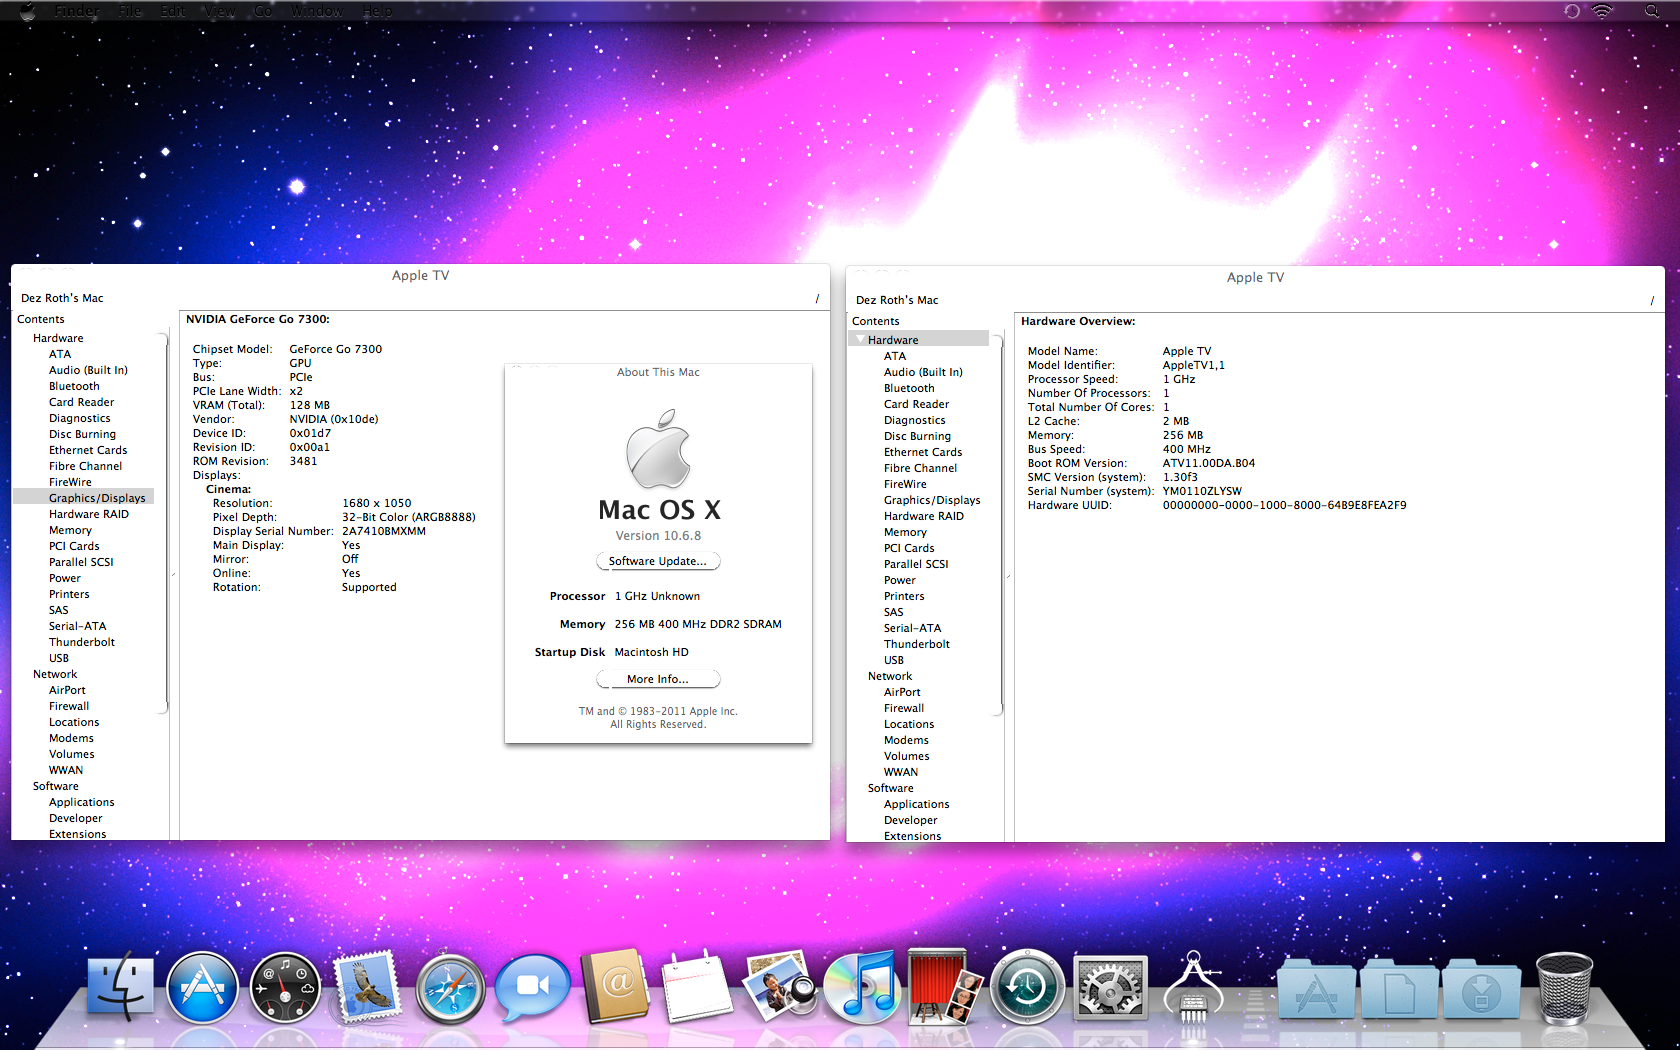Select Network heading in Hardware Overview window
This screenshot has width=1680, height=1050.
tap(890, 676)
